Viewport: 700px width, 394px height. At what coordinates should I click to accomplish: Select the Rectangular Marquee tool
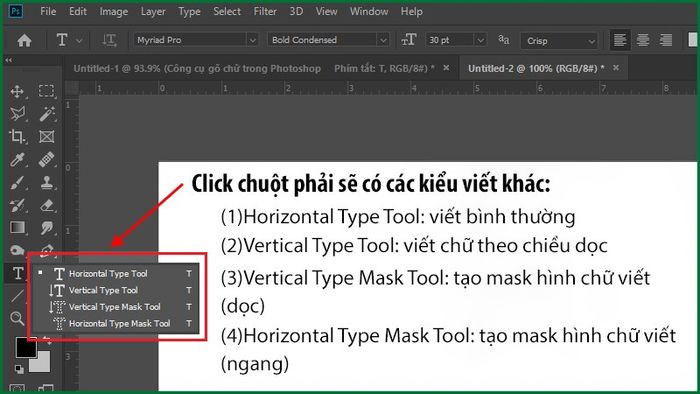46,91
